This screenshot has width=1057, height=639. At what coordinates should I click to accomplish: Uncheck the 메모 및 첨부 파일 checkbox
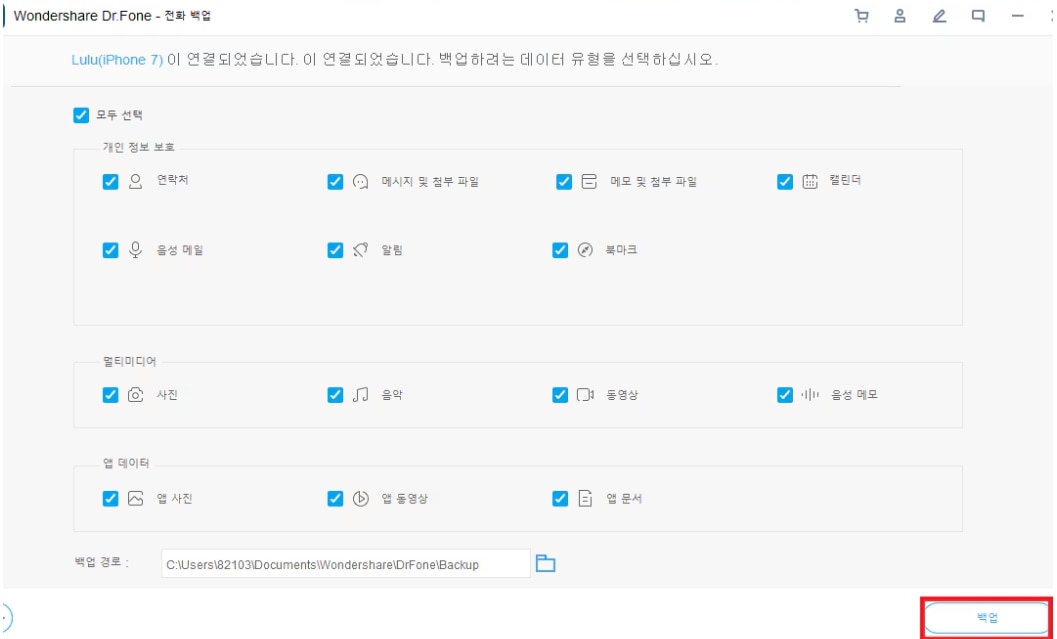point(564,181)
